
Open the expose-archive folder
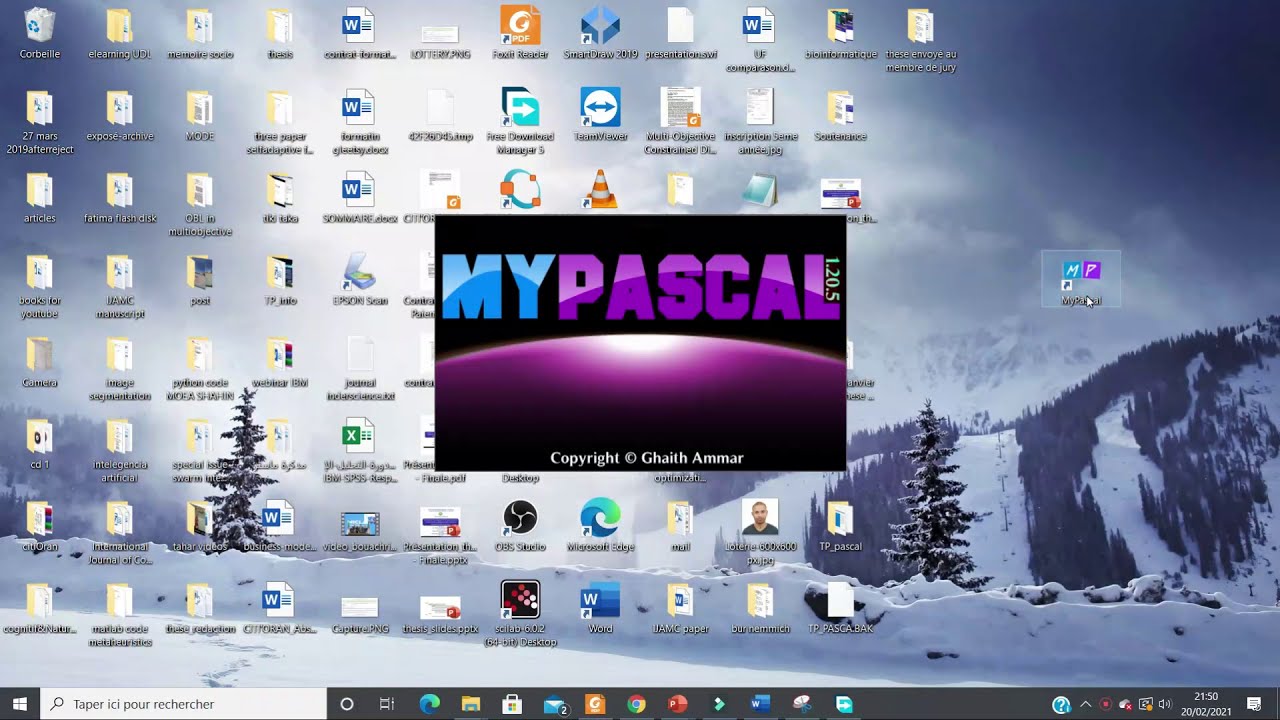pos(120,115)
